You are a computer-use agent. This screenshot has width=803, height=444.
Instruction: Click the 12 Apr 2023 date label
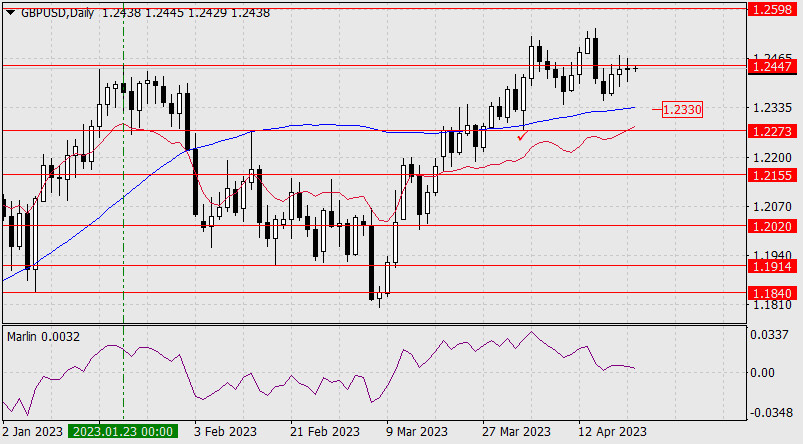(x=612, y=432)
